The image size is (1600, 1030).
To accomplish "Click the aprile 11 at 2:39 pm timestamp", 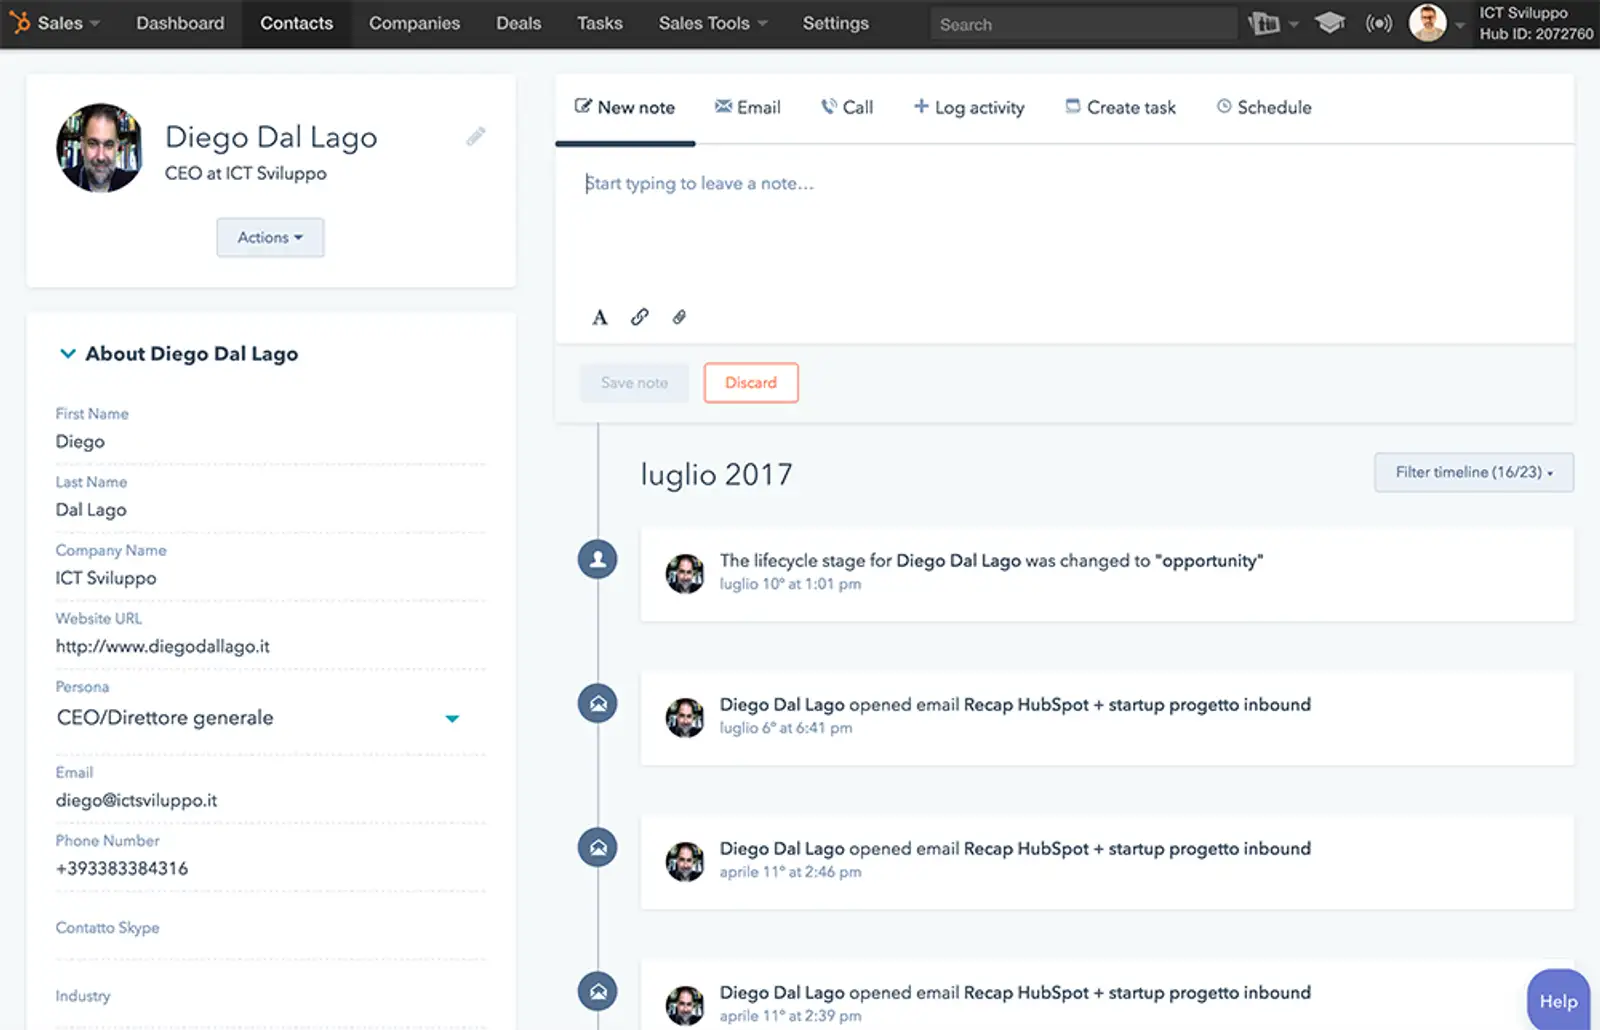I will click(x=790, y=1016).
